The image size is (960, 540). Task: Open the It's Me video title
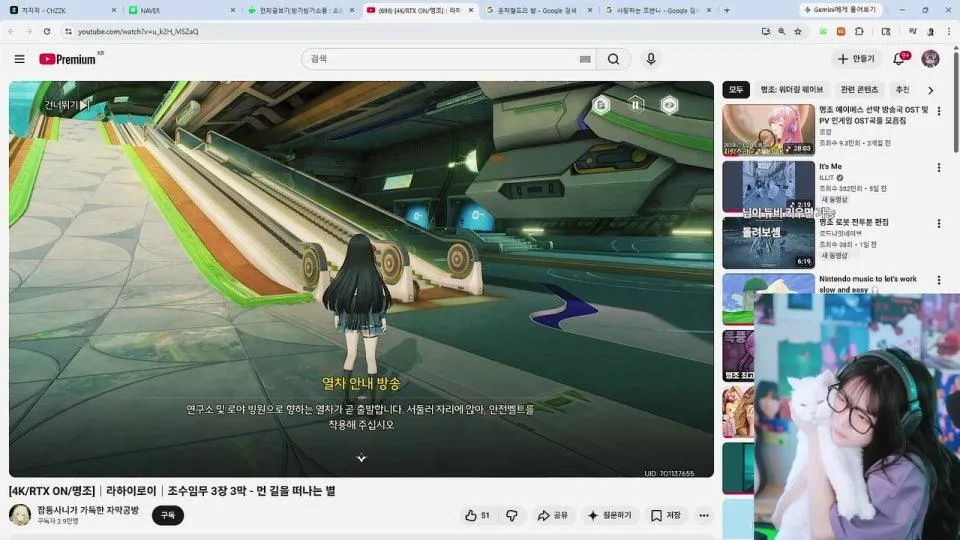pos(830,167)
